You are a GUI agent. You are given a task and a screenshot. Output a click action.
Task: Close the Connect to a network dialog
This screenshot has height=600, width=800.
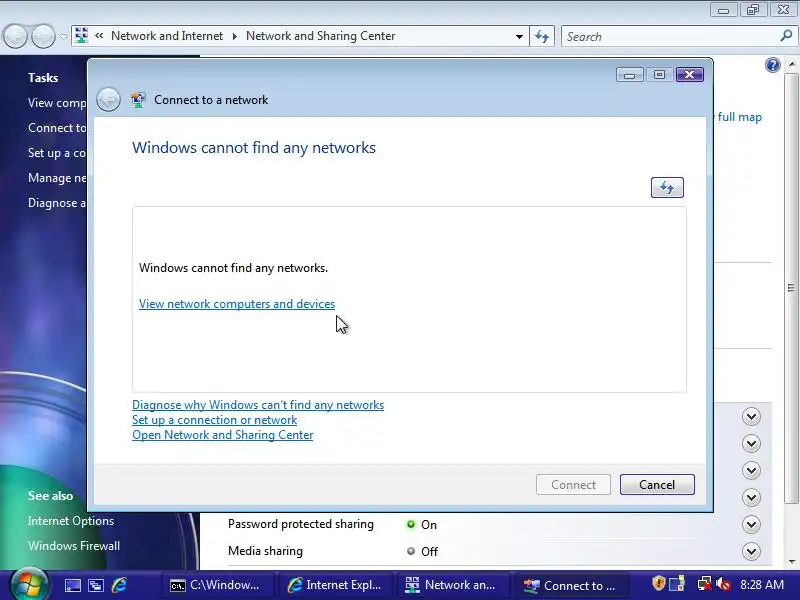click(689, 74)
